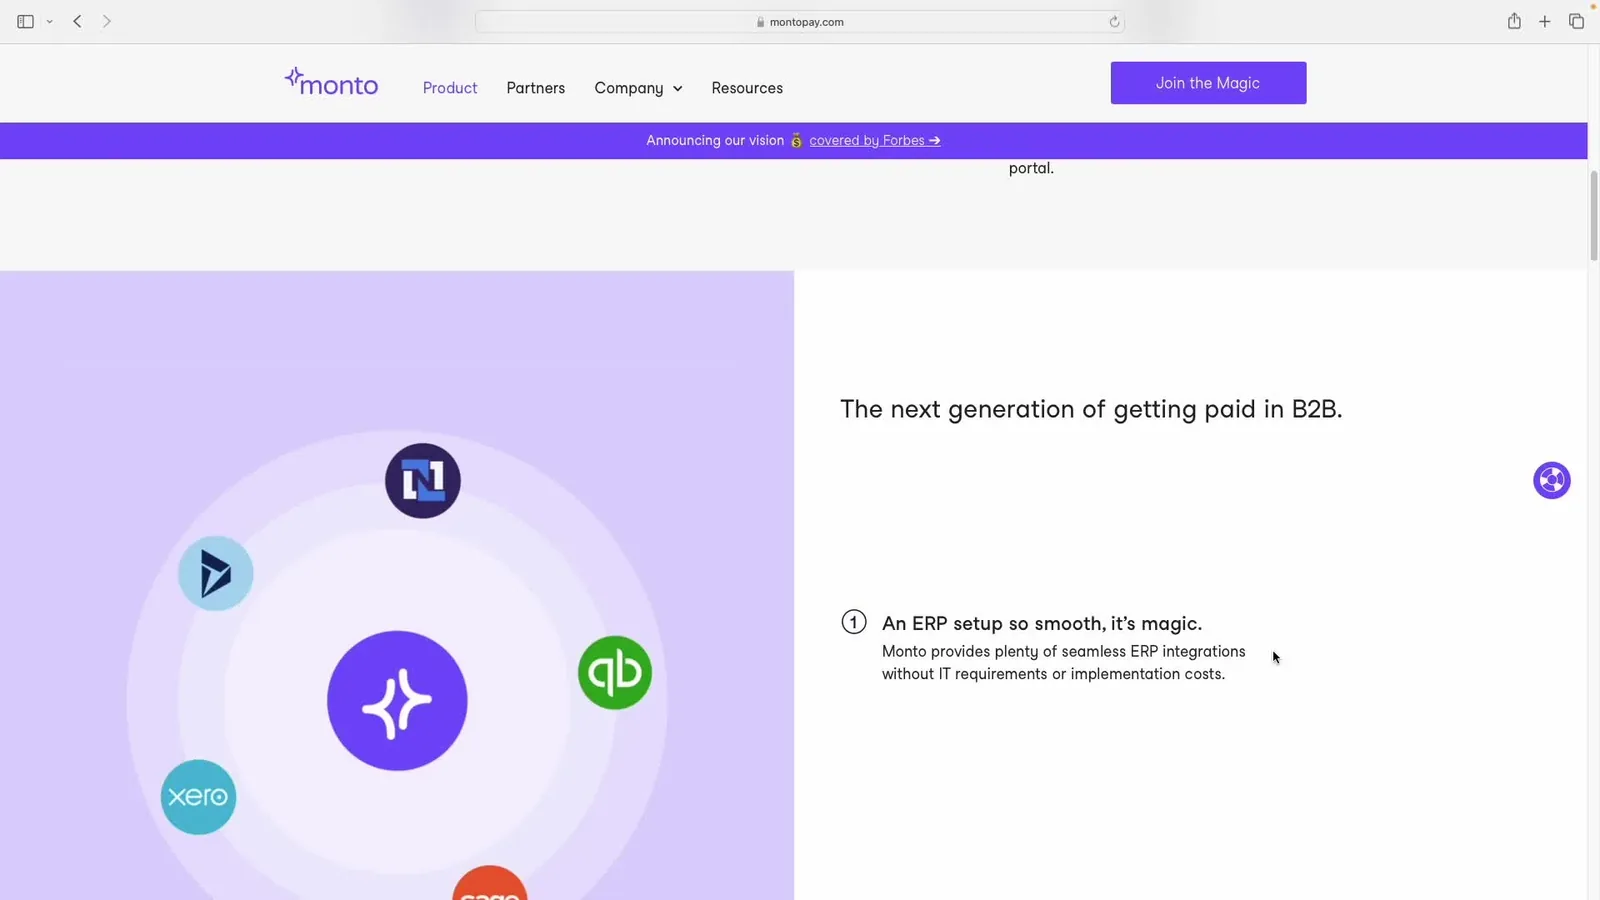The width and height of the screenshot is (1600, 900).
Task: Click the monto logo
Action: pyautogui.click(x=331, y=82)
